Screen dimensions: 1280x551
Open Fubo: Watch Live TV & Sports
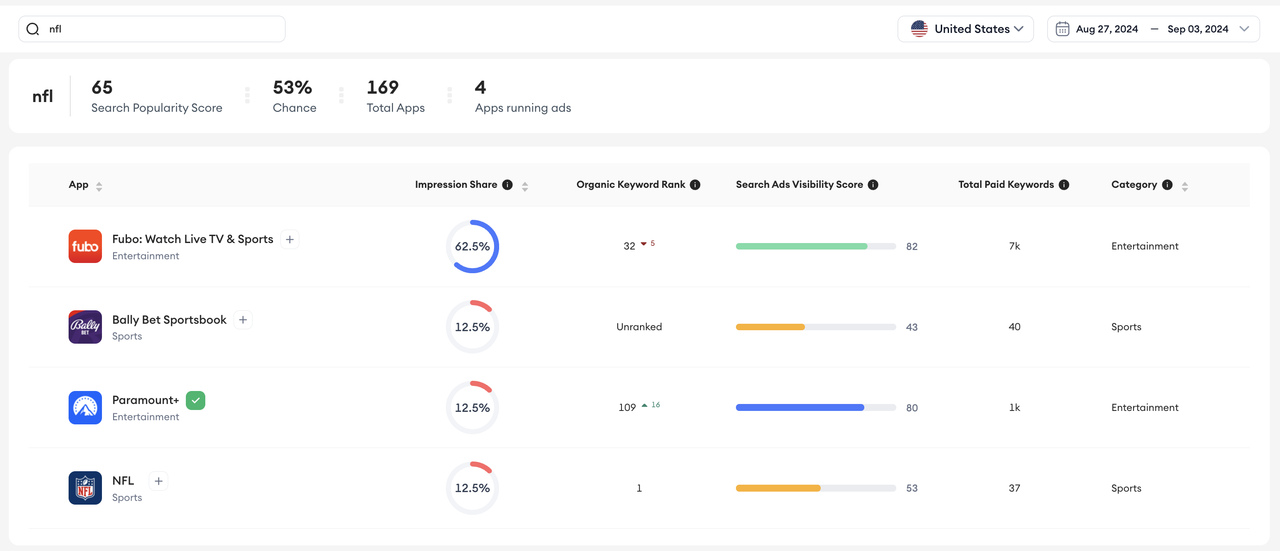[192, 239]
